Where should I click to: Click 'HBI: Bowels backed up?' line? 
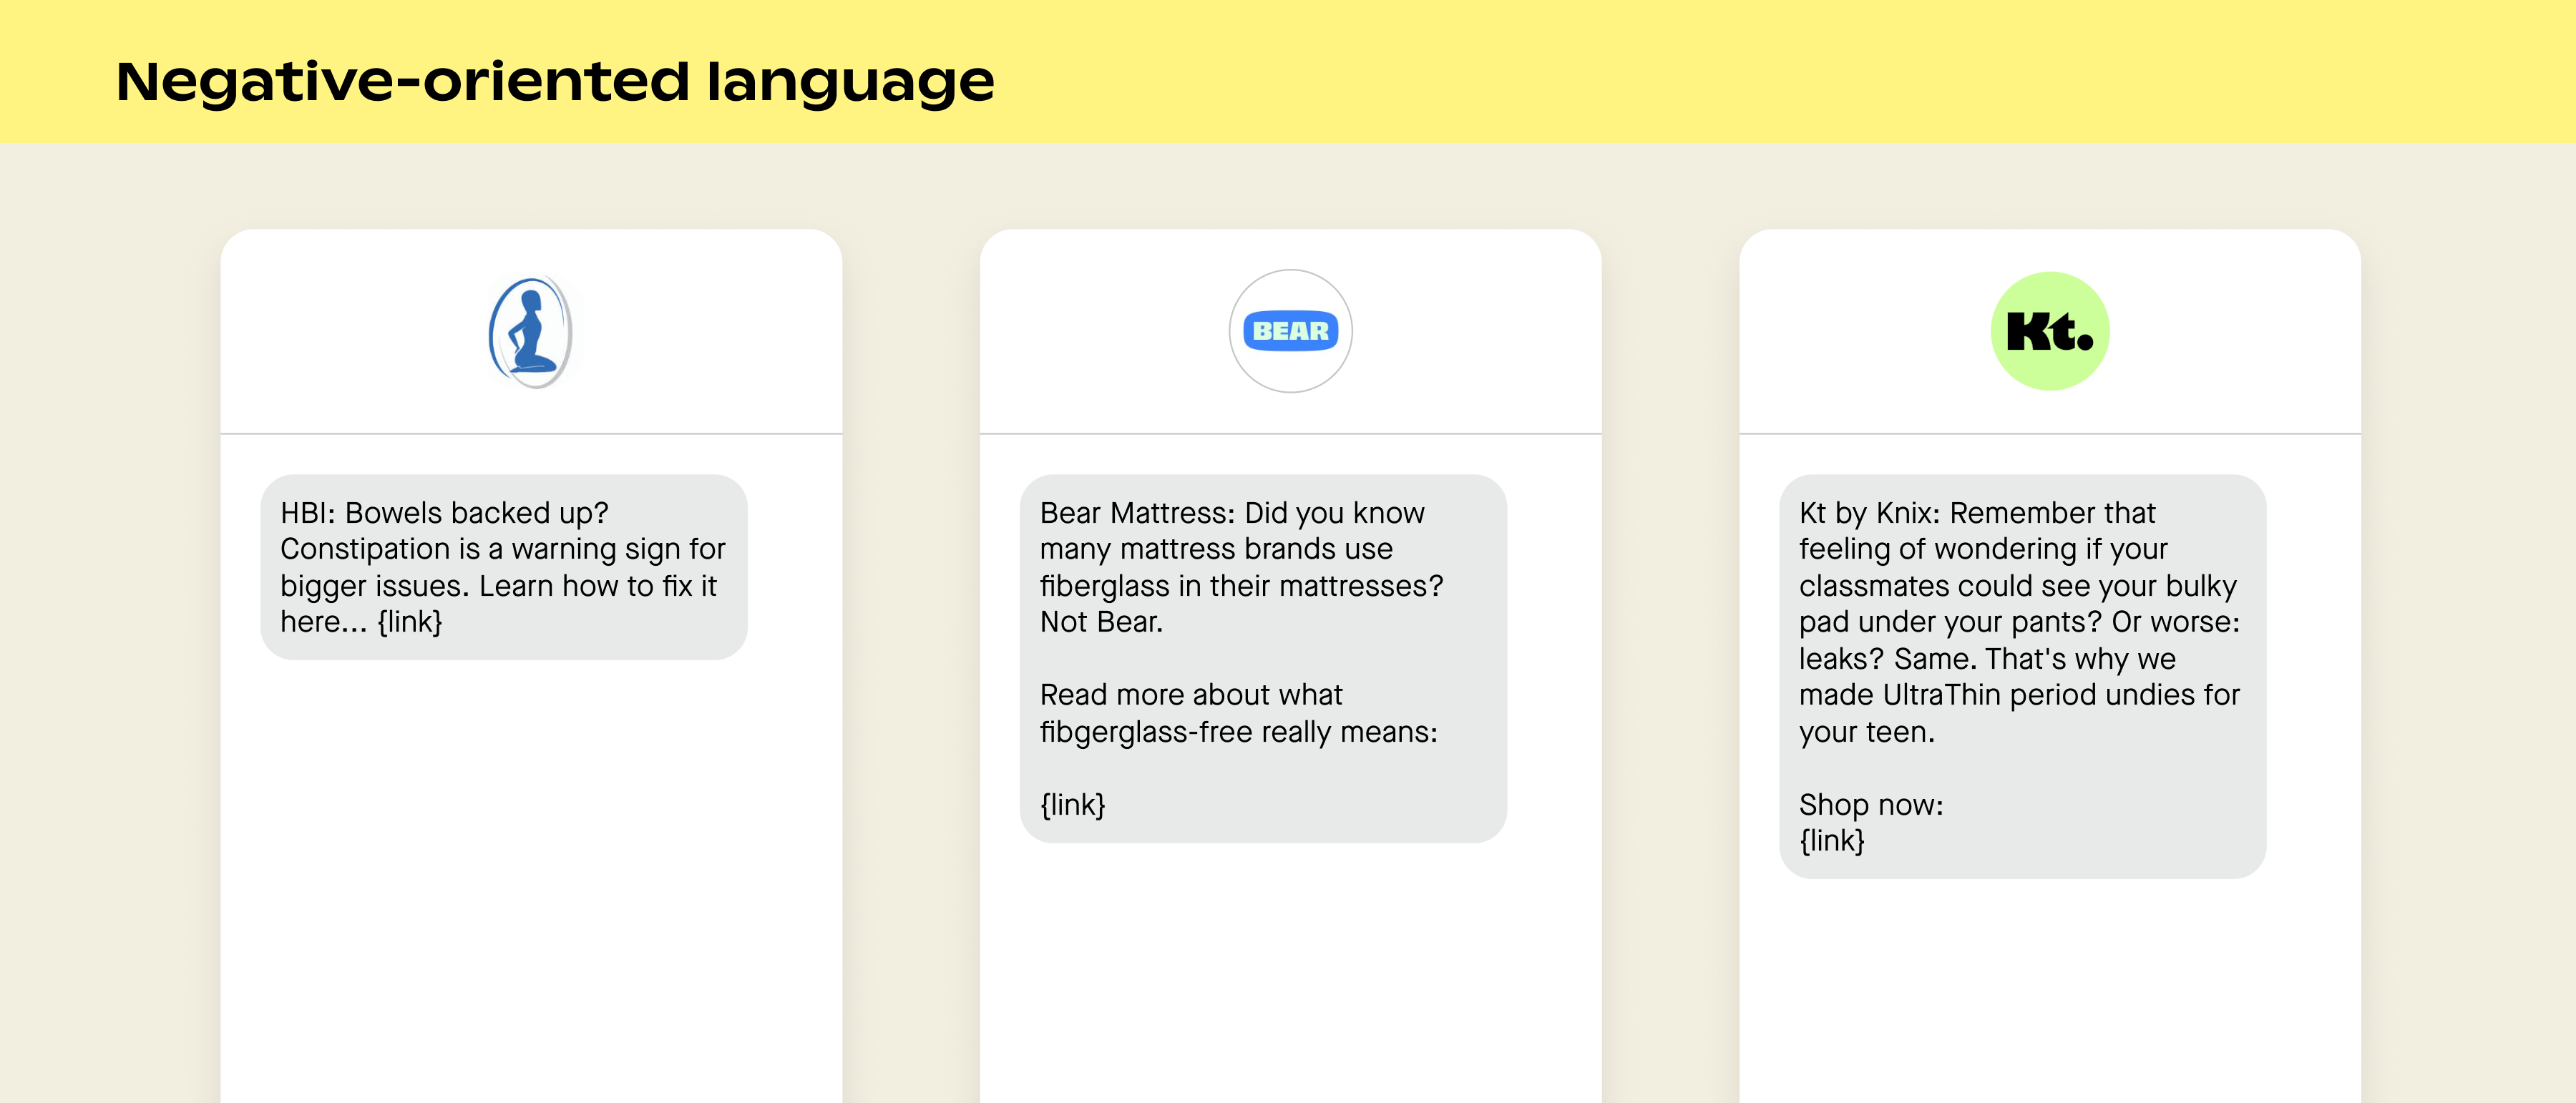(444, 513)
